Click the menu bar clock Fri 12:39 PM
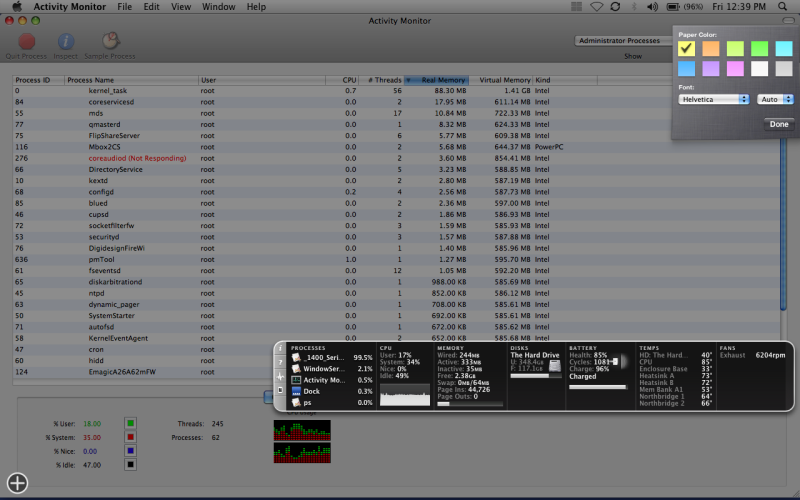The image size is (800, 500). [x=739, y=7]
